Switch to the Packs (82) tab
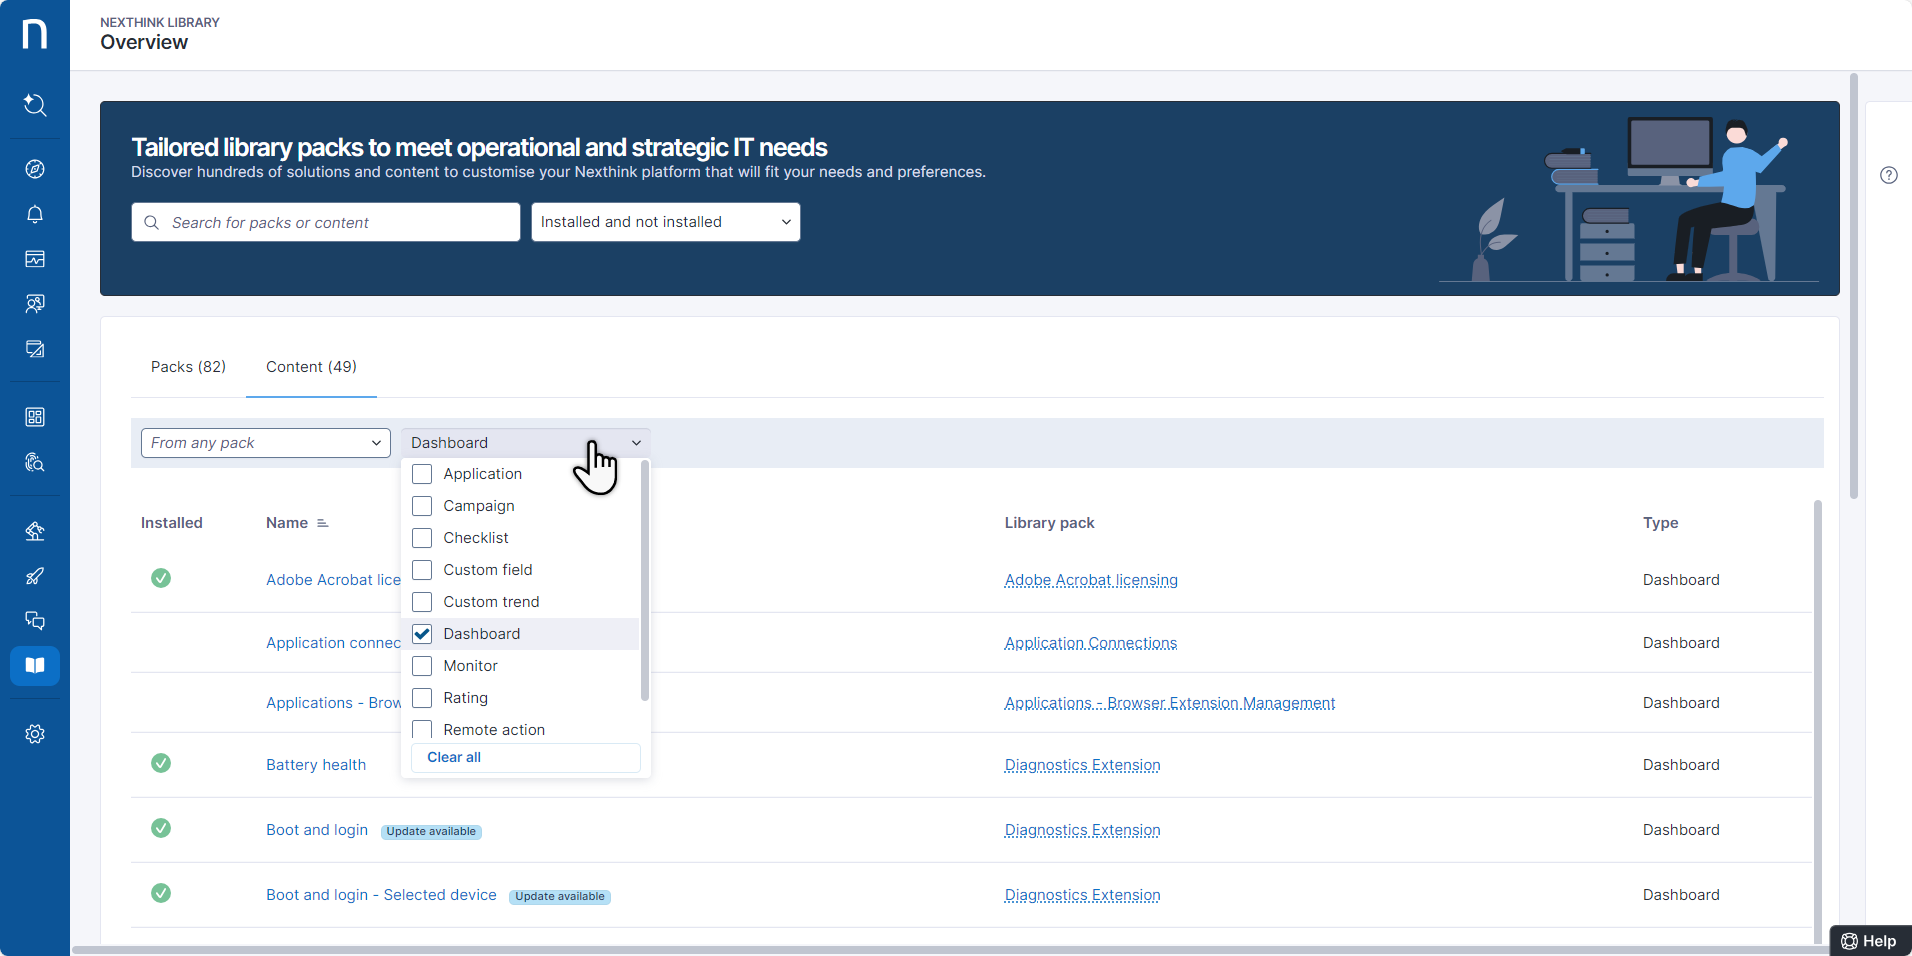 pyautogui.click(x=188, y=367)
